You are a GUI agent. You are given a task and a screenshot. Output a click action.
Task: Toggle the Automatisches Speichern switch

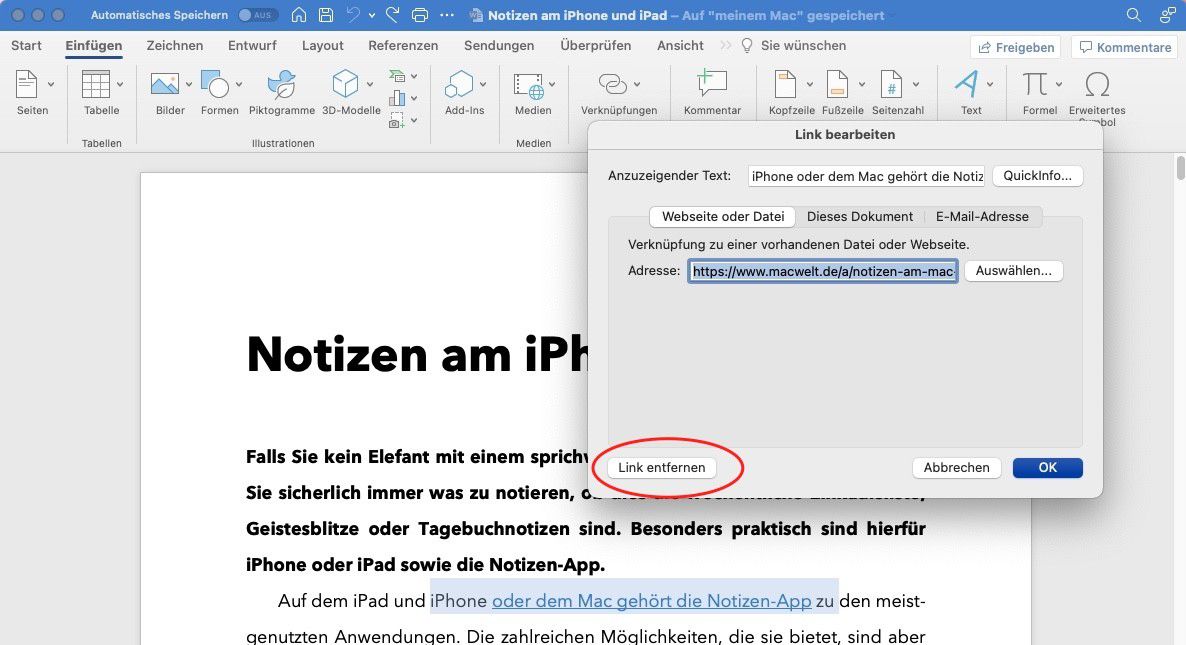tap(257, 15)
